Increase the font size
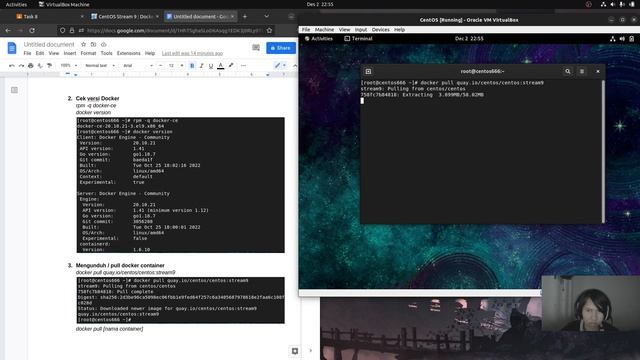 pos(182,65)
